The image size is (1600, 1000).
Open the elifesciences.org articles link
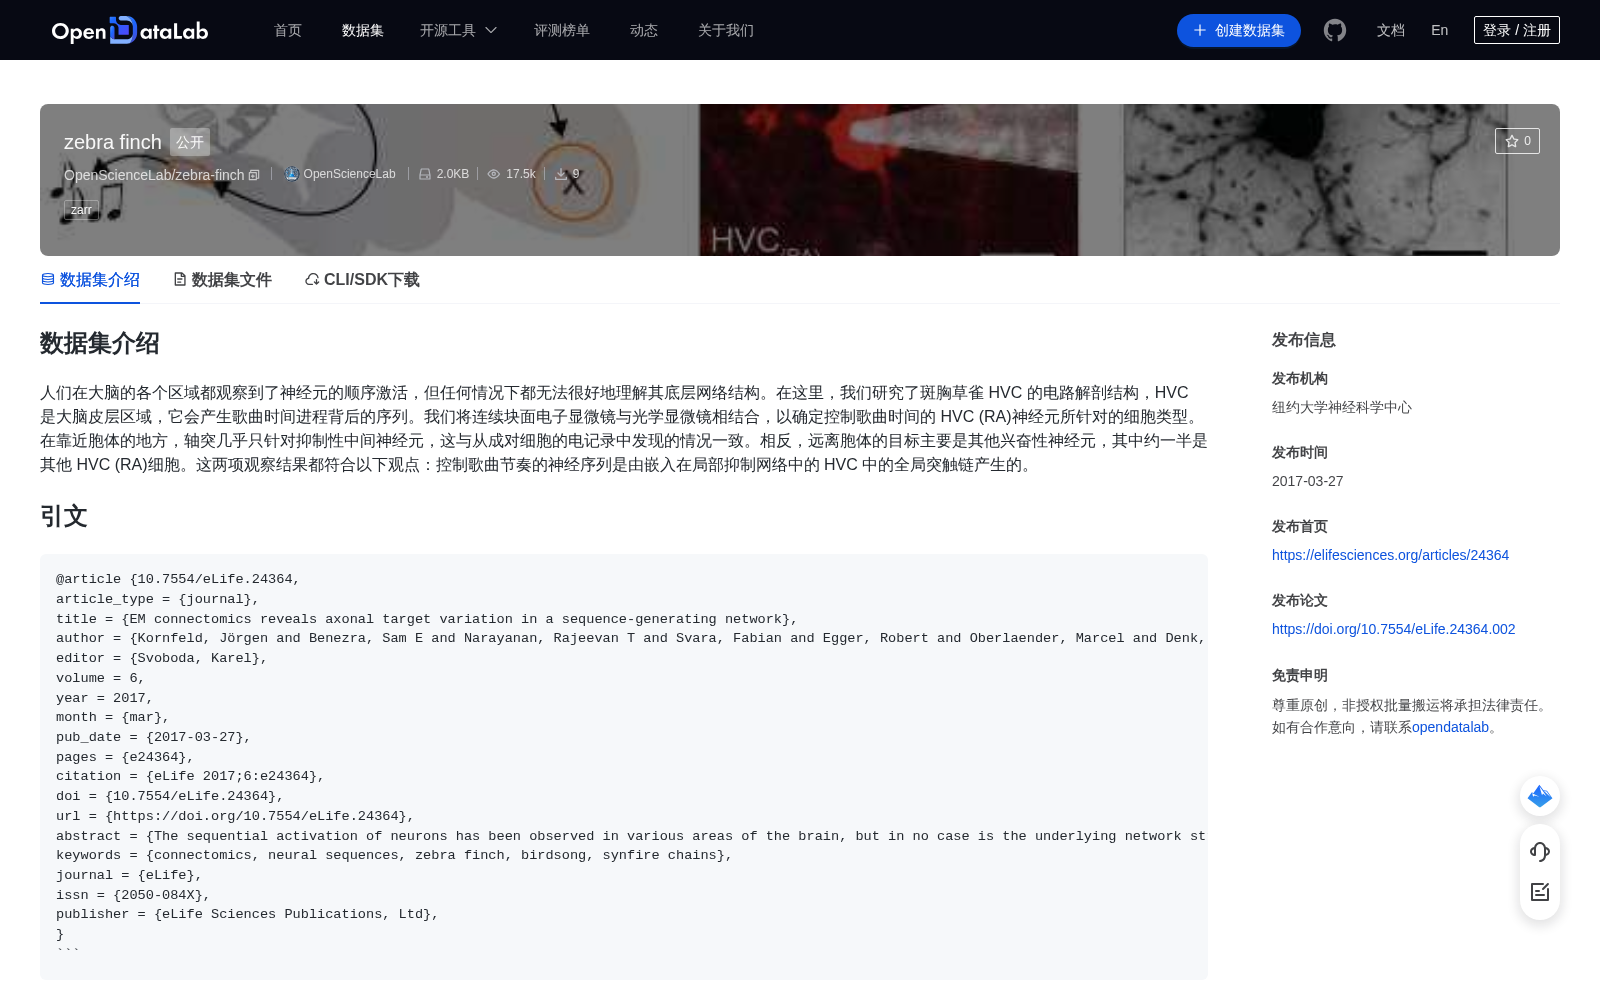click(1390, 555)
